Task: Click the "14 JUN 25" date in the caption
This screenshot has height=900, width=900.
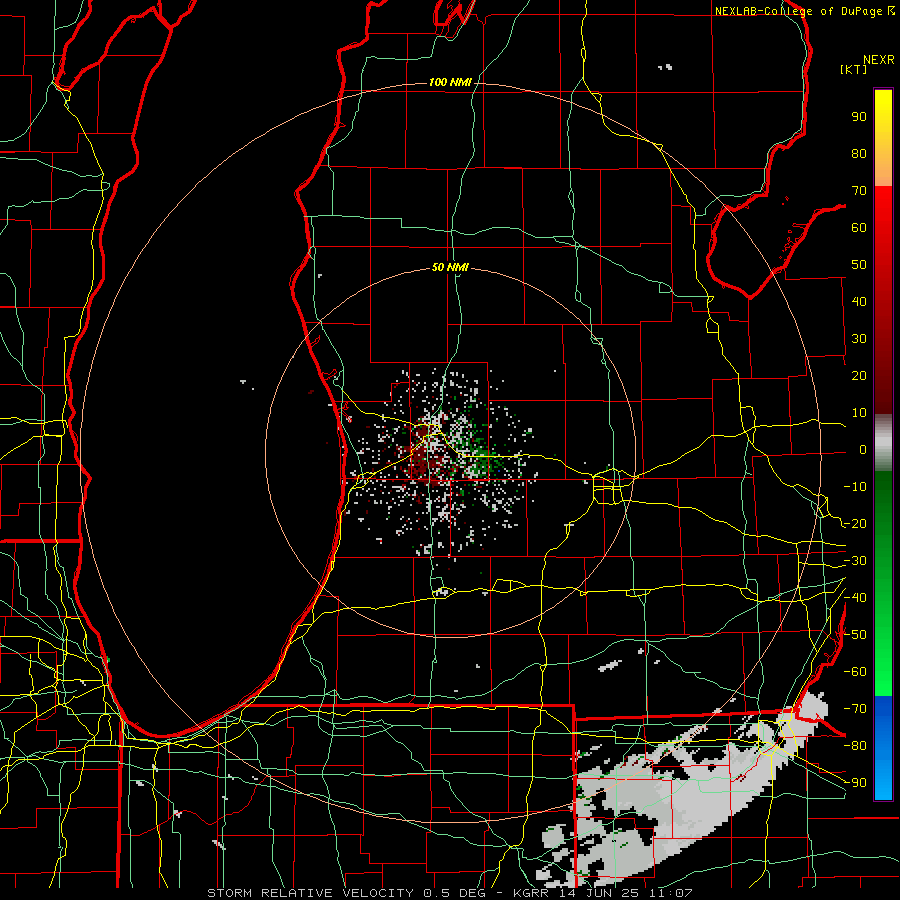Action: coord(600,893)
